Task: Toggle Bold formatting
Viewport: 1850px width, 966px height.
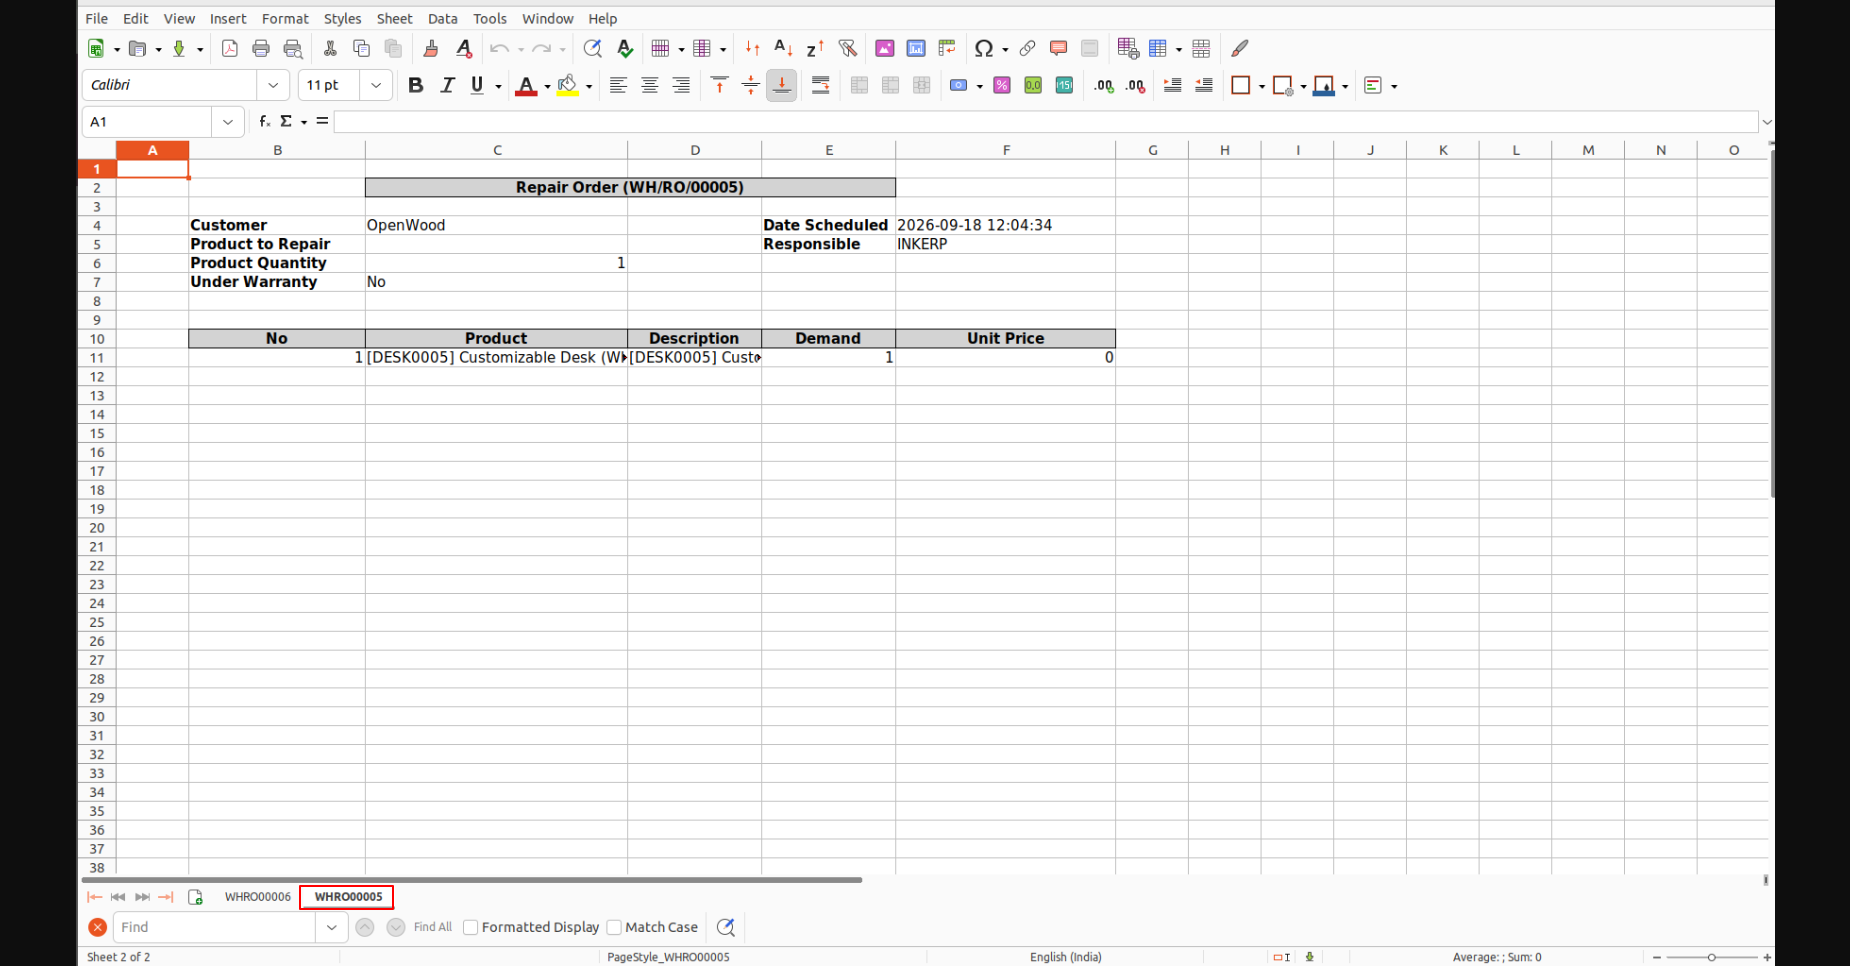Action: click(416, 85)
